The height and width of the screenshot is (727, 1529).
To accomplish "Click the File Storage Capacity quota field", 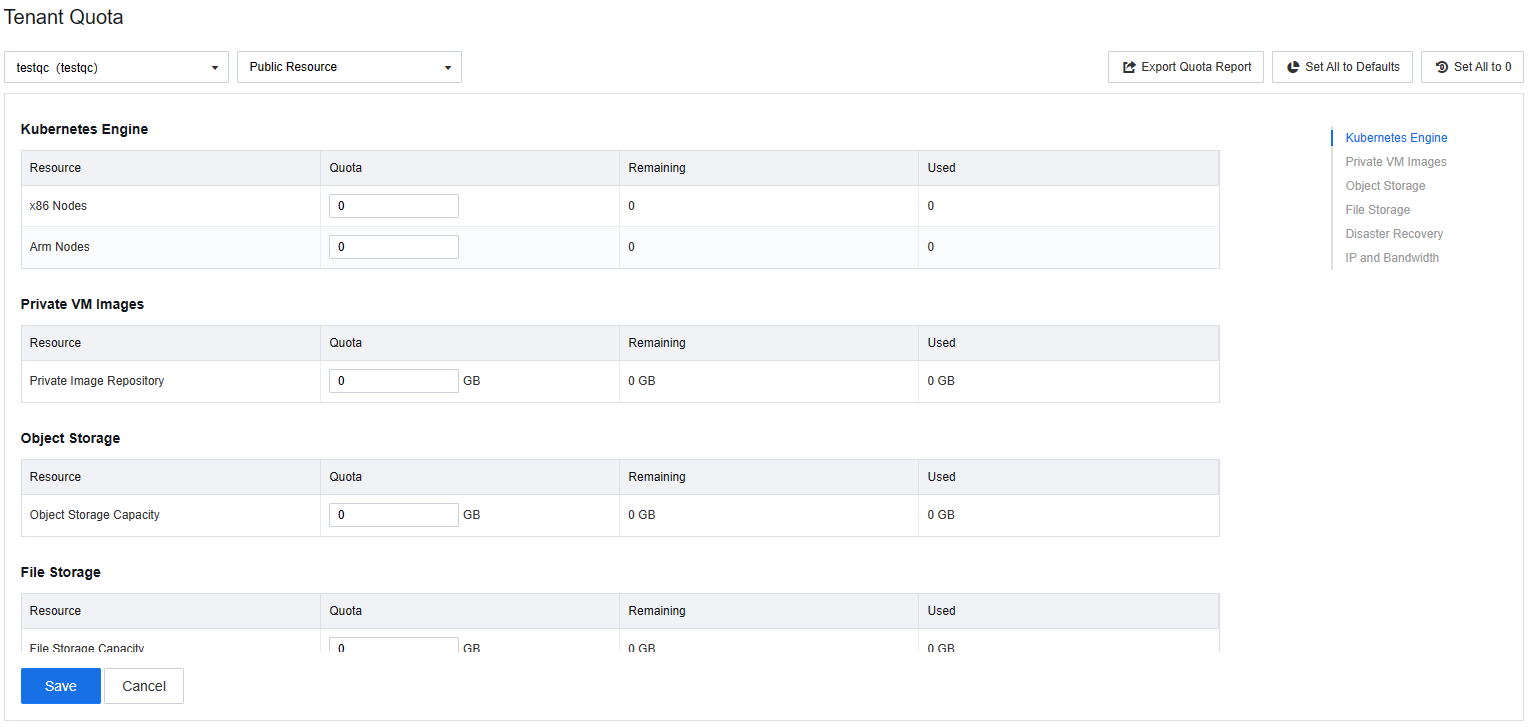I will click(x=394, y=646).
